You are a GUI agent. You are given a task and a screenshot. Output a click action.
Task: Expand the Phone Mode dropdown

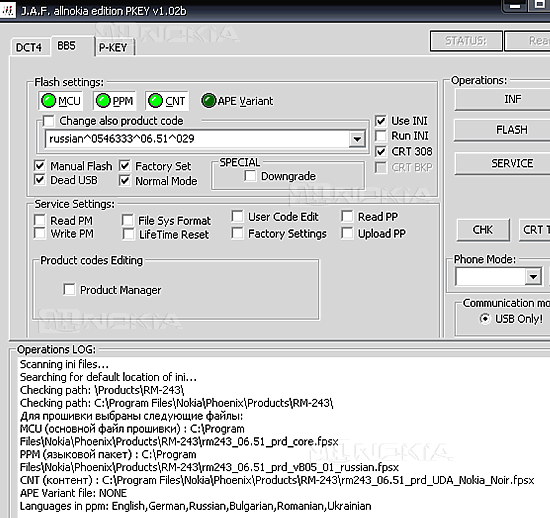click(533, 277)
